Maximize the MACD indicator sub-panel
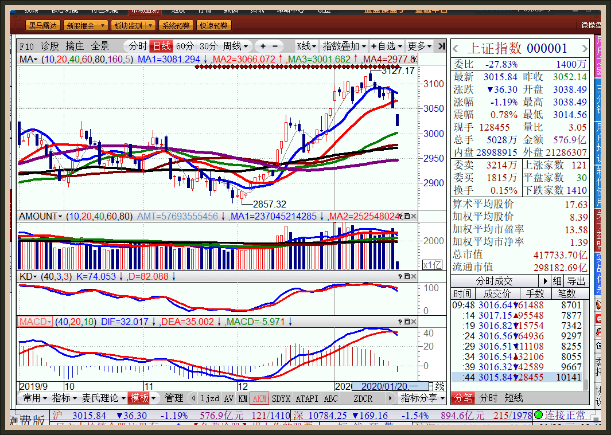 tap(407, 322)
